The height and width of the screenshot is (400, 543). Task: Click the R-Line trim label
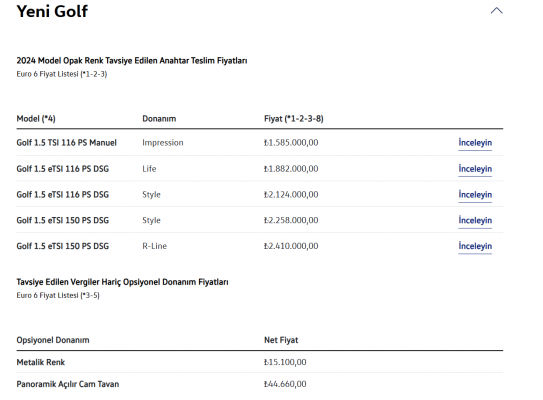click(154, 246)
